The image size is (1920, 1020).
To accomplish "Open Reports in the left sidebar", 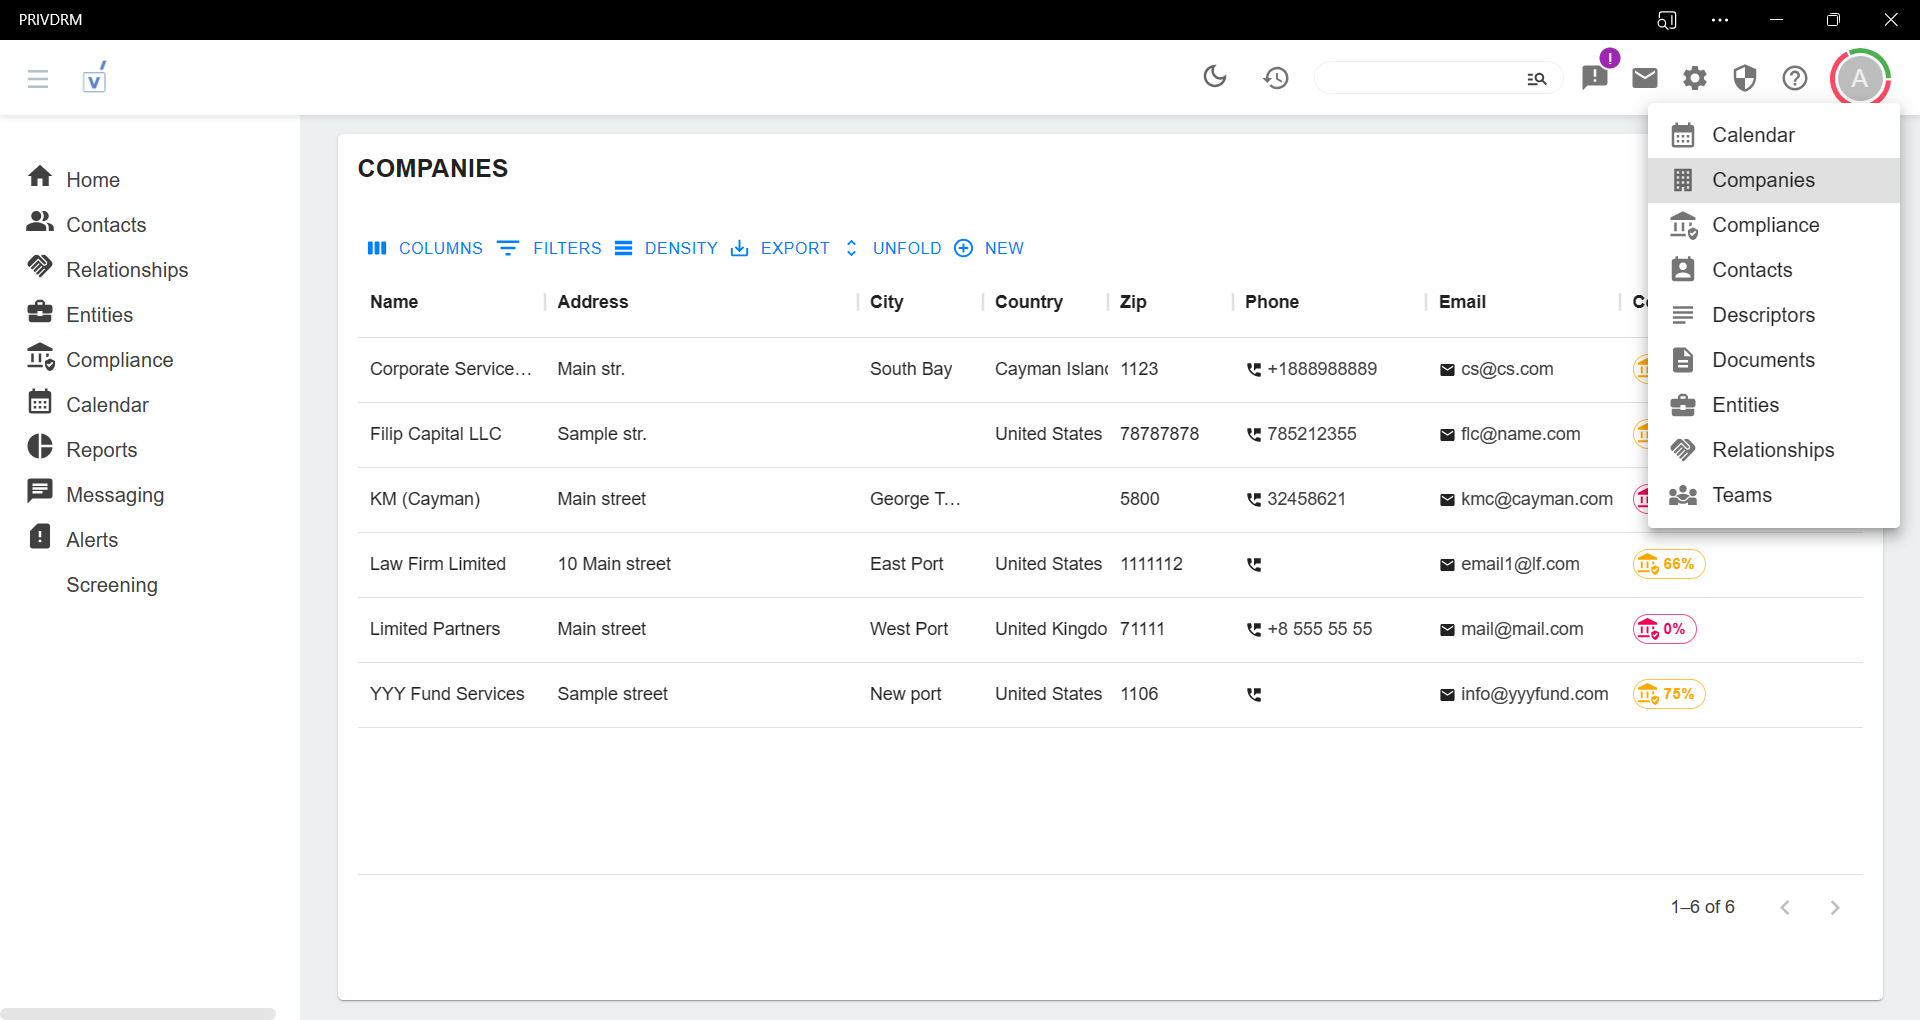I will click(101, 450).
